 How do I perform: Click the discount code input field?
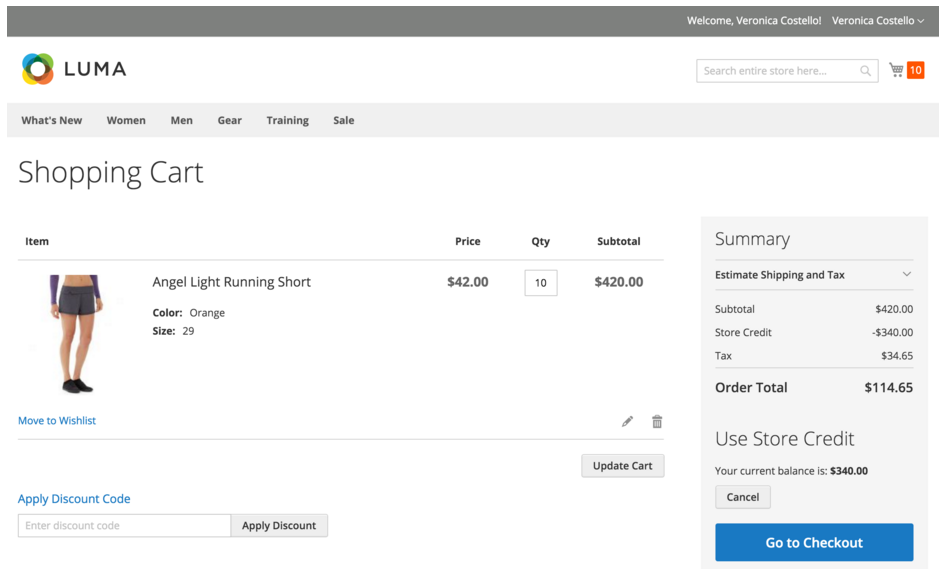tap(124, 526)
